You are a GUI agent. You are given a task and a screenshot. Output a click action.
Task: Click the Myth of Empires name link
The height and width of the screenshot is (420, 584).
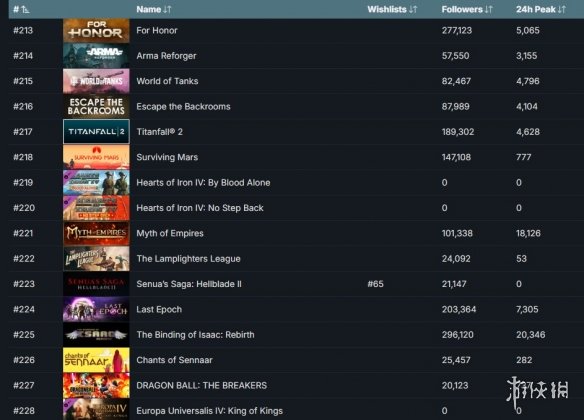(x=170, y=233)
